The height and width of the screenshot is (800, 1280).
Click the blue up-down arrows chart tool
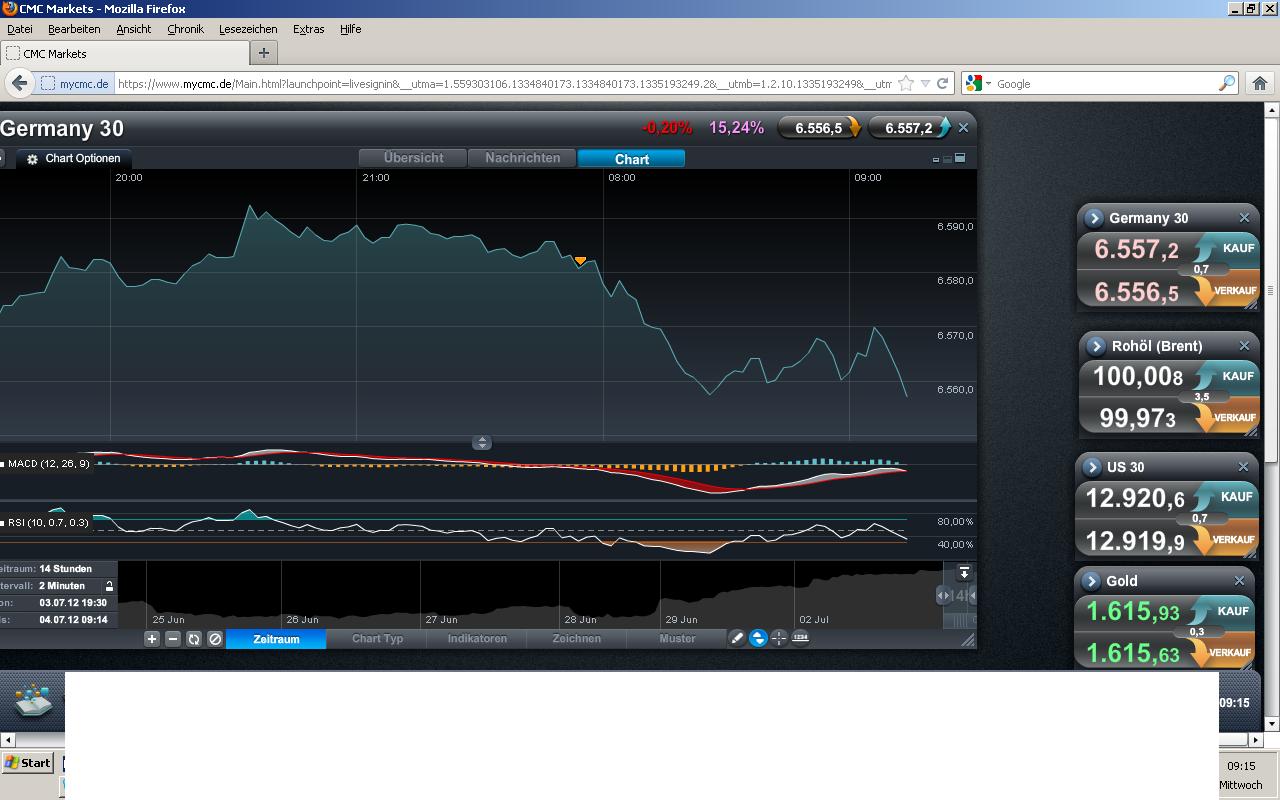click(758, 638)
